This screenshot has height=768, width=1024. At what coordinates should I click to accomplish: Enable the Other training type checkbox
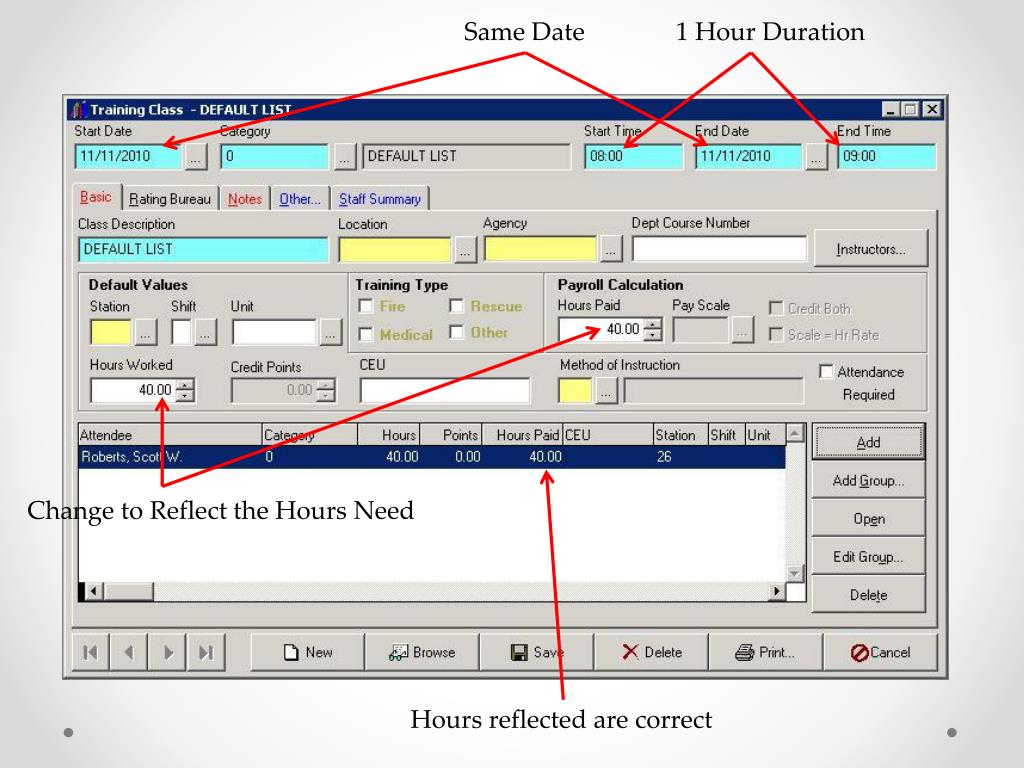point(456,332)
